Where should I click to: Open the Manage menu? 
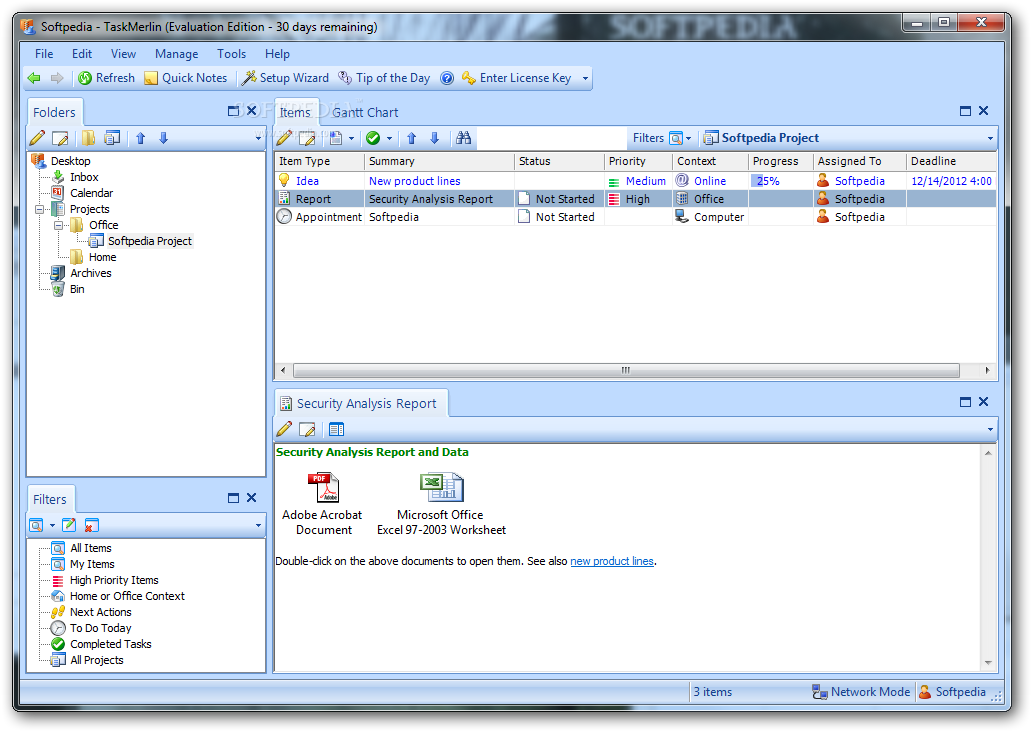(176, 54)
